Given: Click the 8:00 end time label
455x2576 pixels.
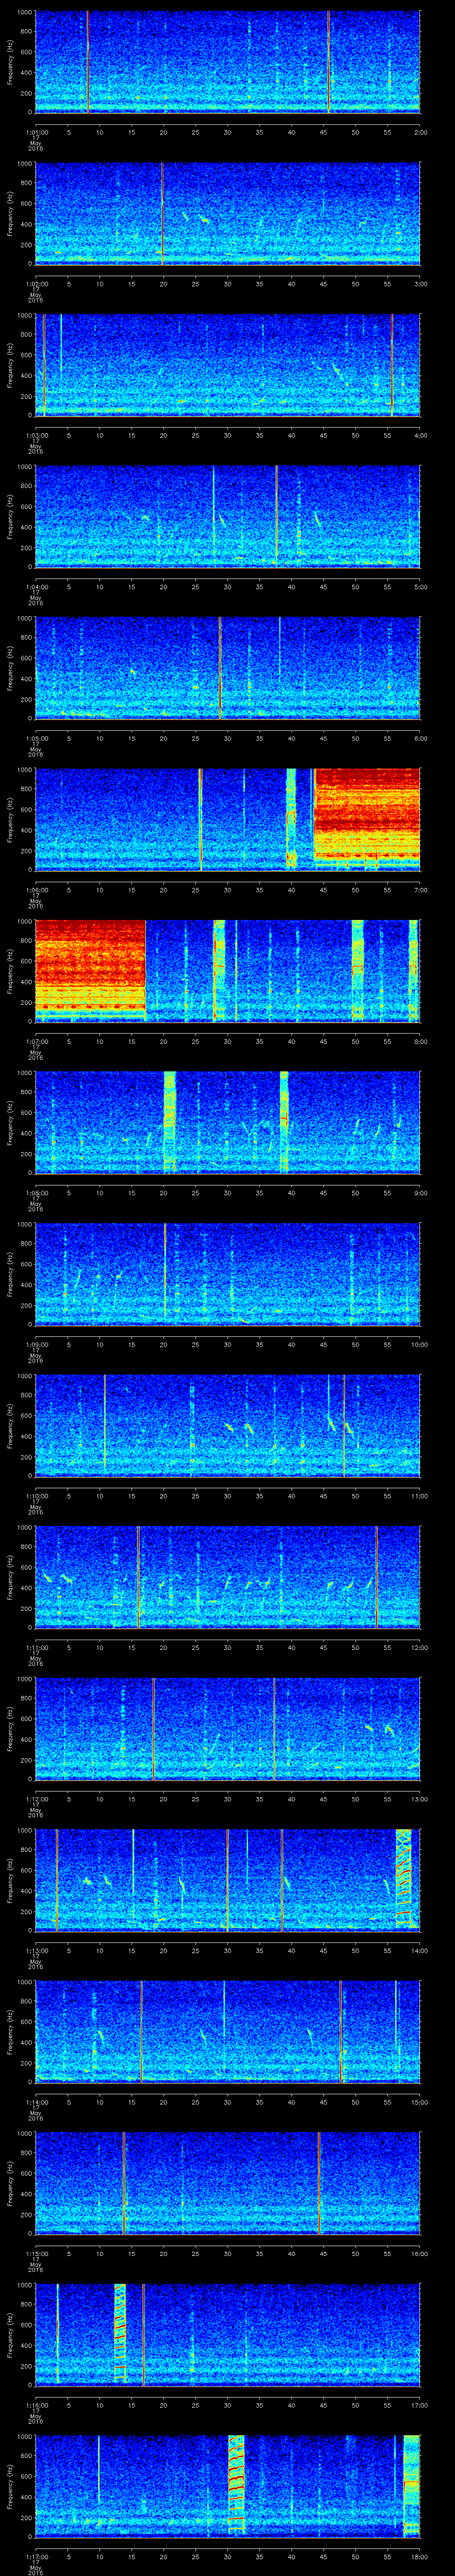Looking at the screenshot, I should click(420, 1041).
